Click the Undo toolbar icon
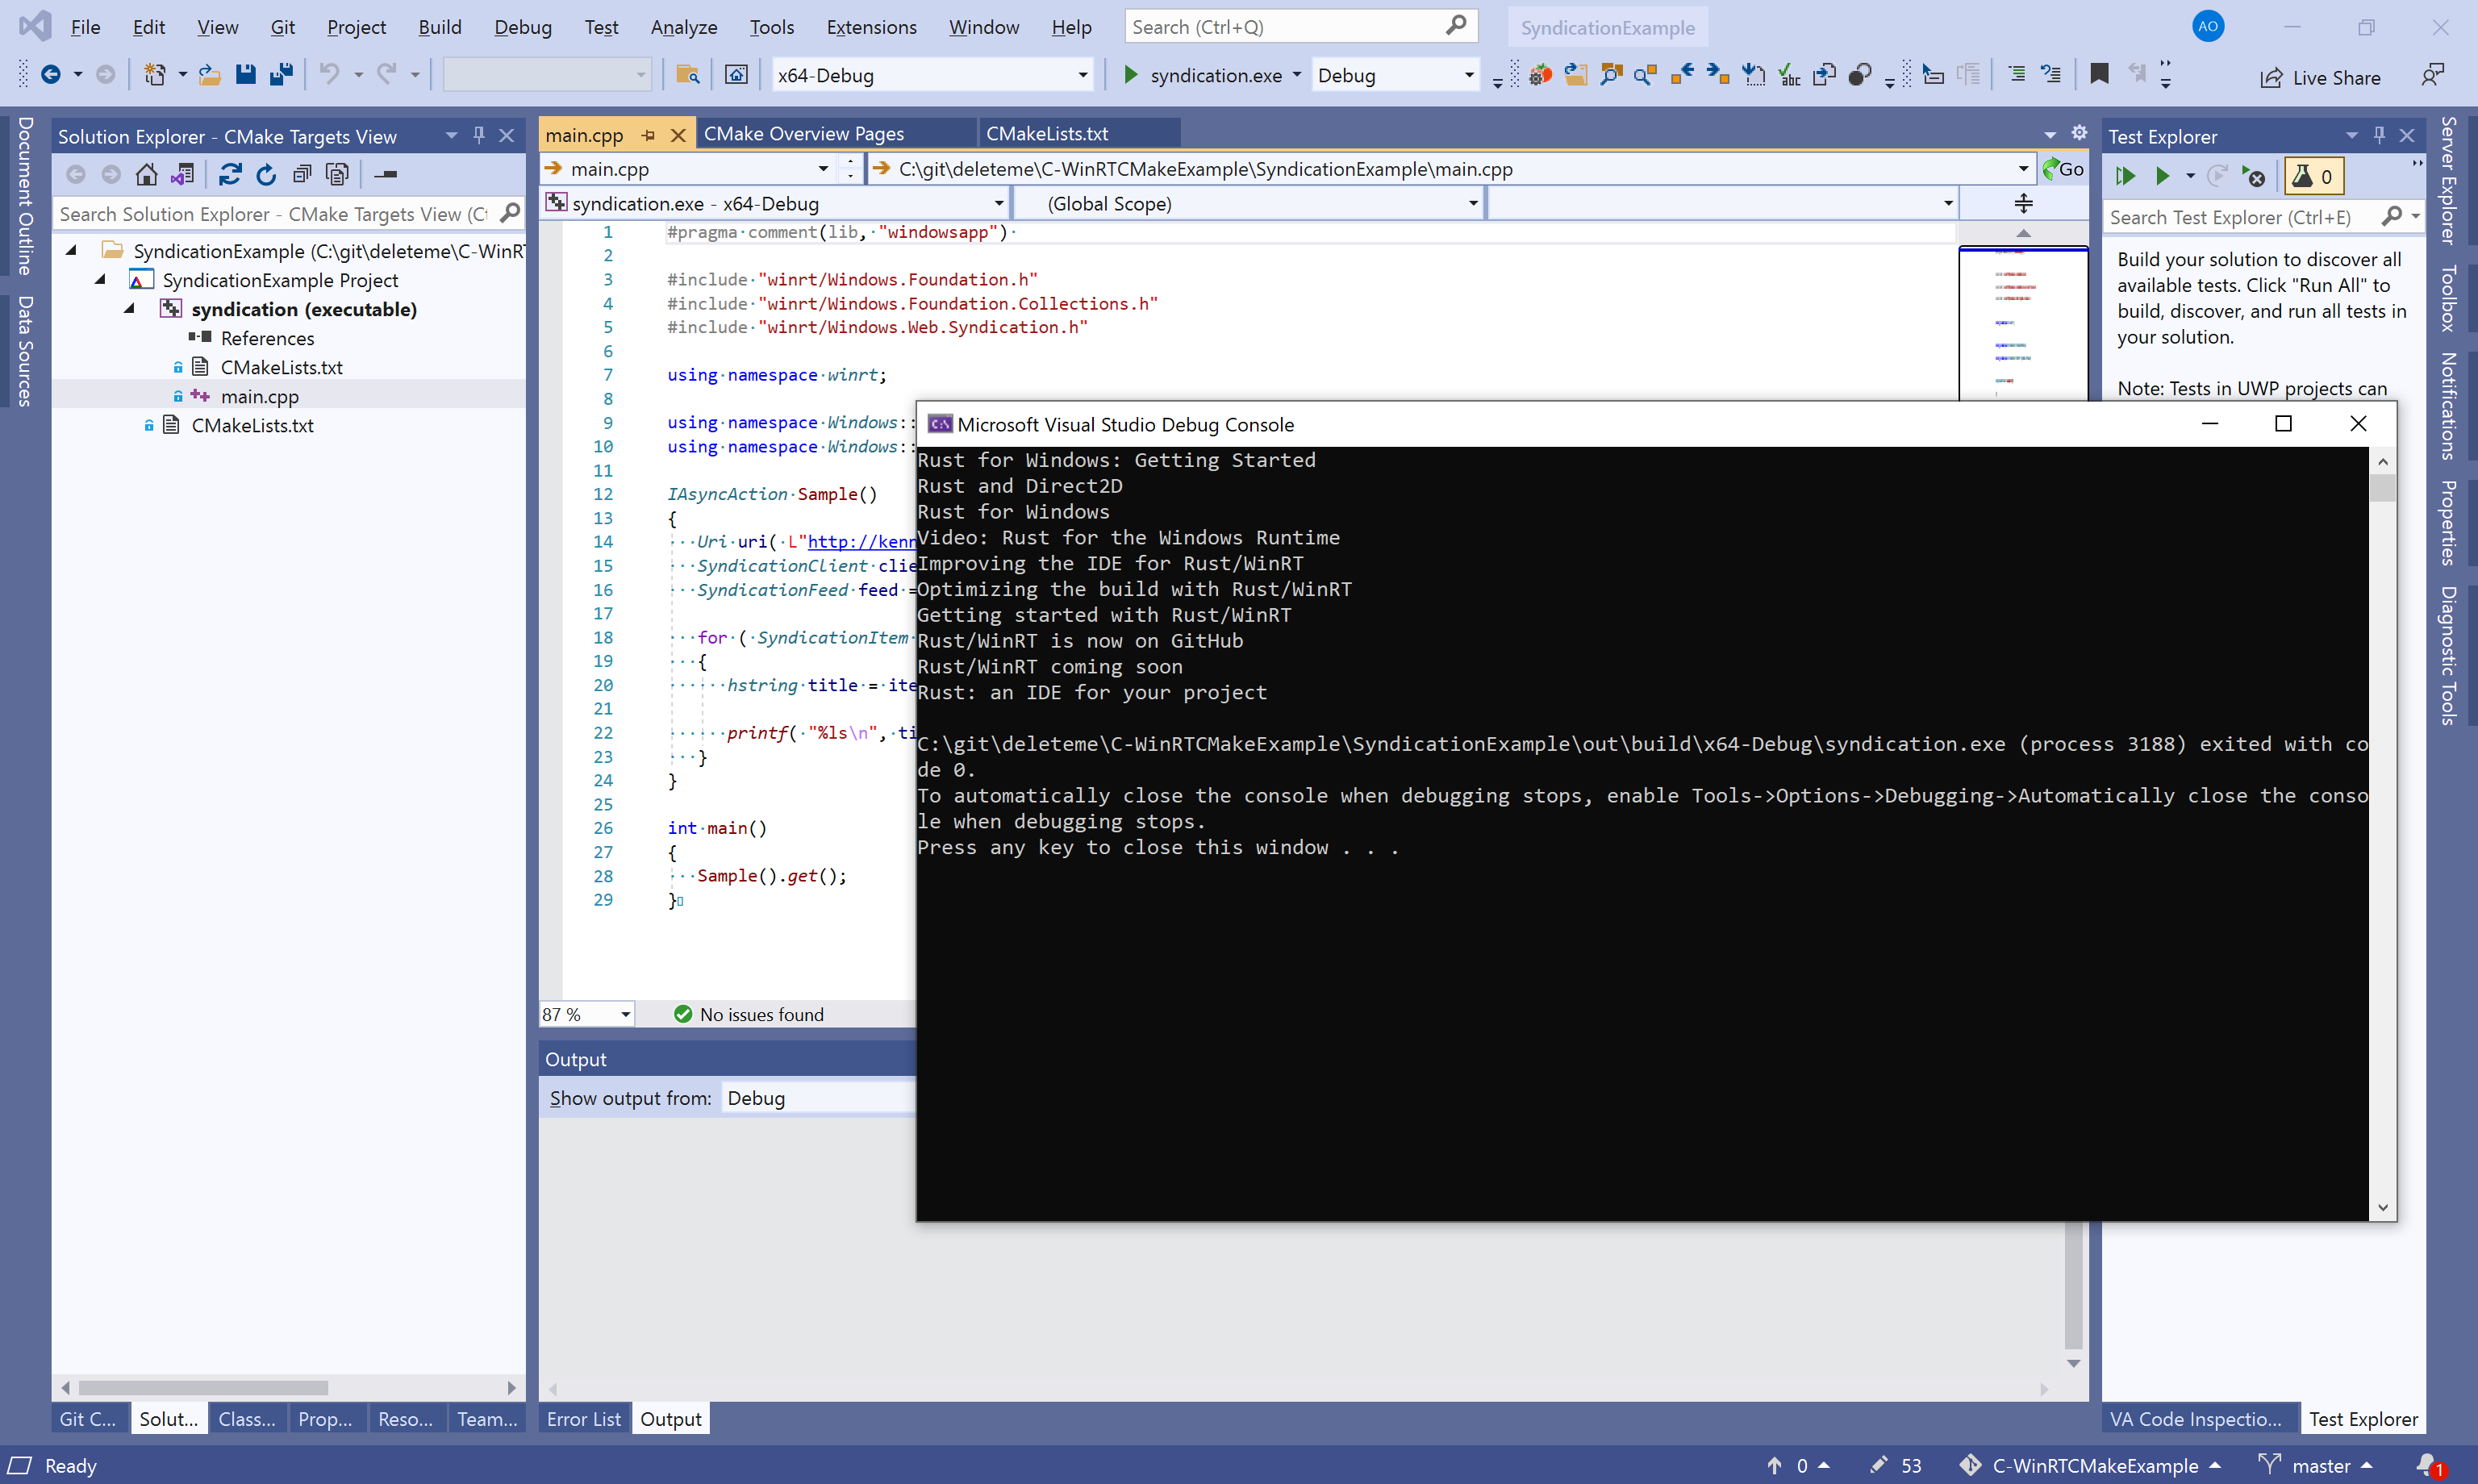 (330, 73)
